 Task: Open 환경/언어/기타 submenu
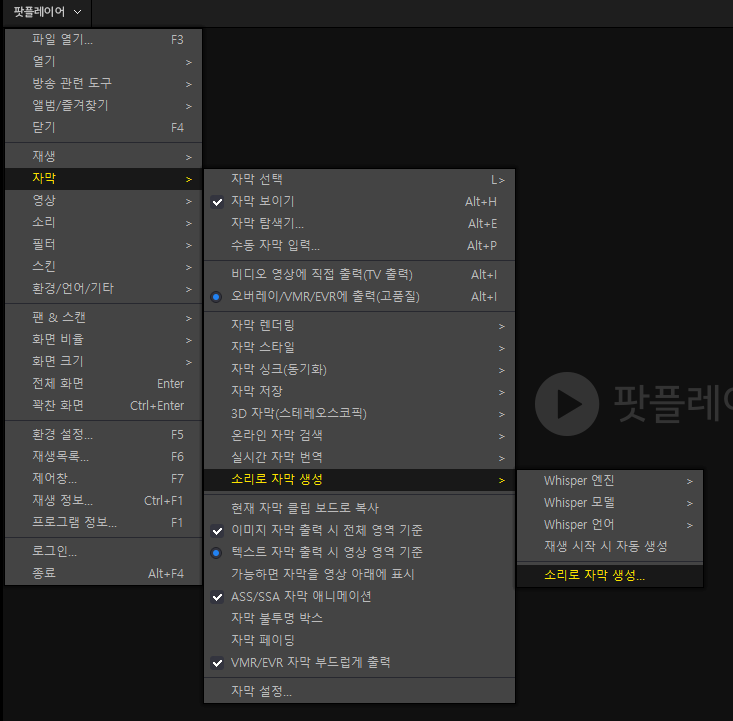[x=103, y=288]
